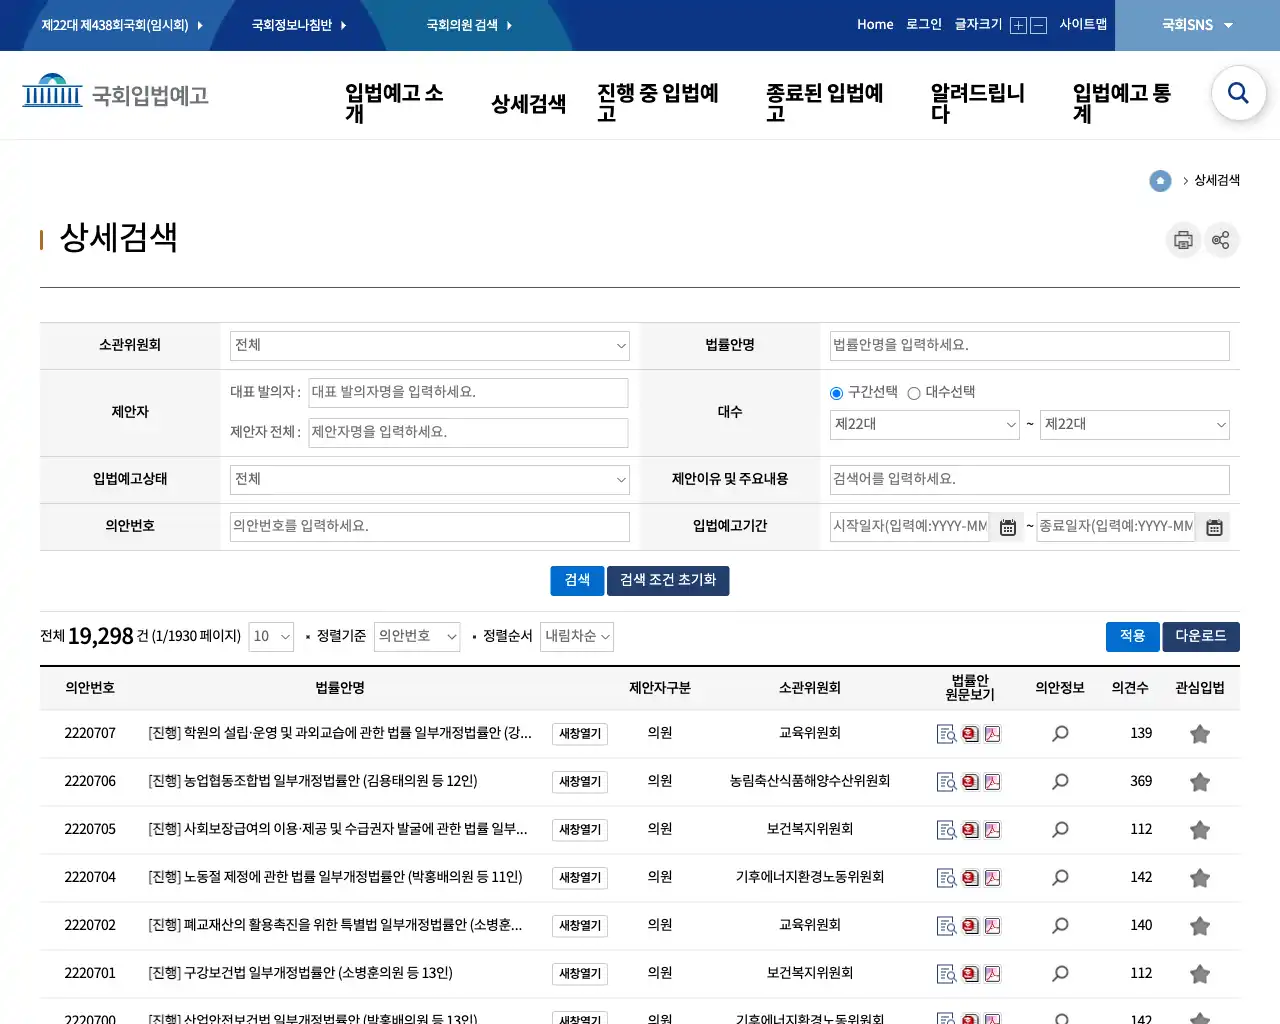Star bill 2220701 as favorite
This screenshot has height=1024, width=1280.
pos(1200,974)
